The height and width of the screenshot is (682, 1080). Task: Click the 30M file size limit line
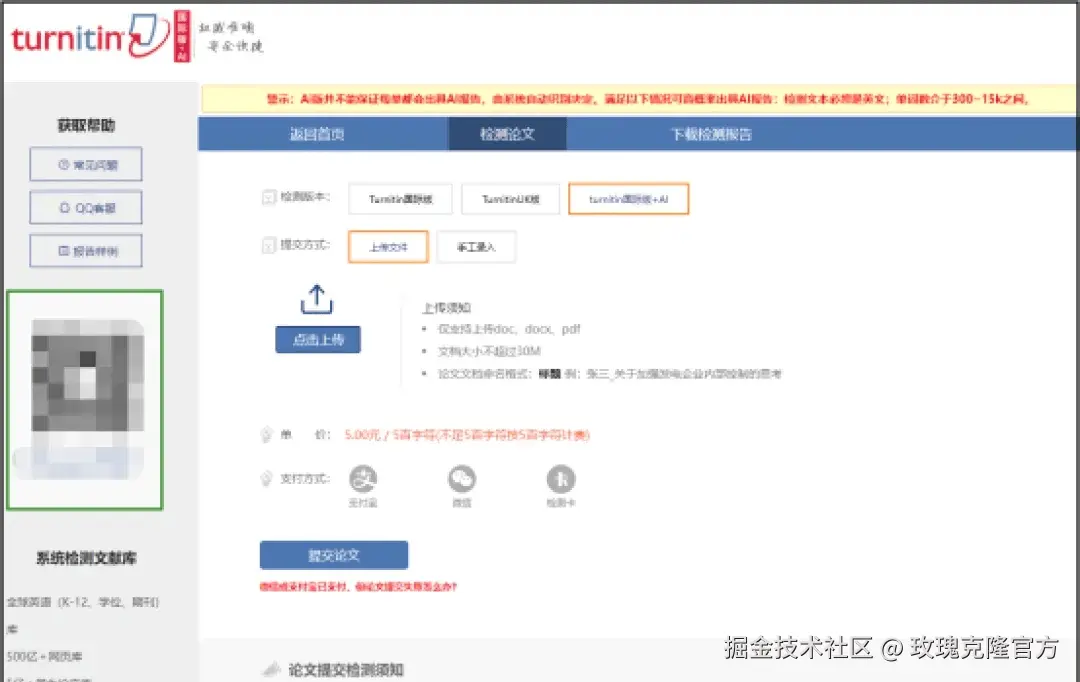pos(489,351)
